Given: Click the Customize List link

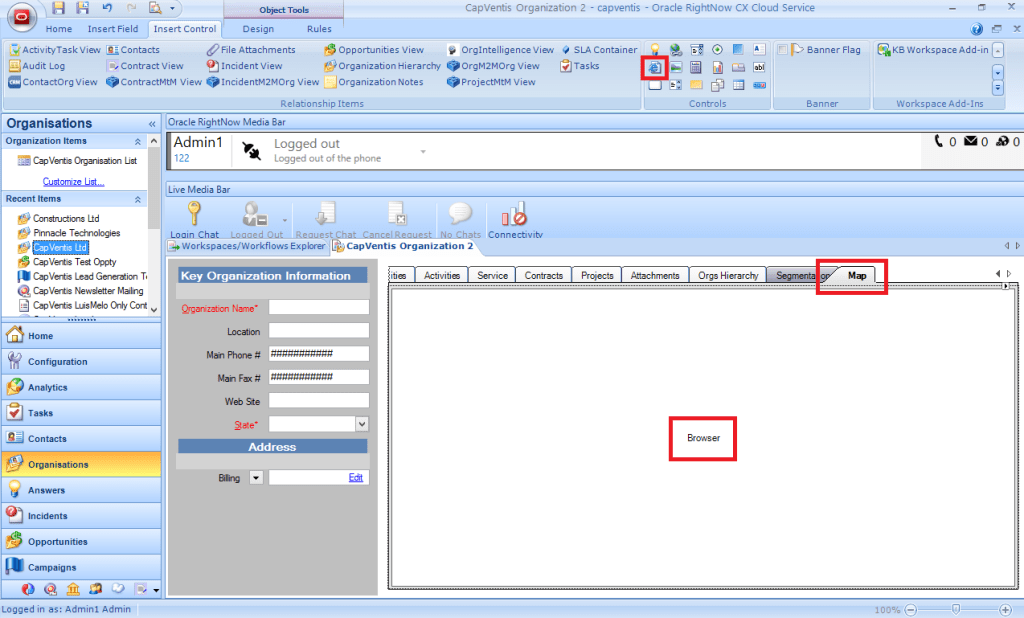Looking at the screenshot, I should click(73, 182).
